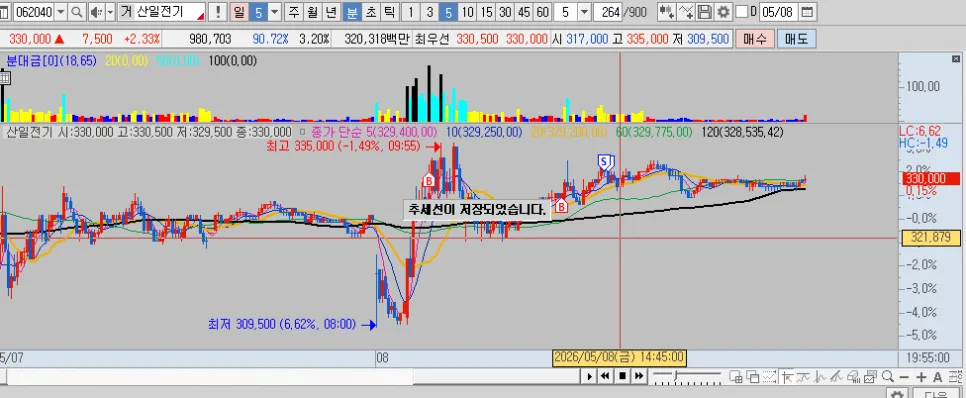Click the 3-minute interval button

(x=429, y=12)
